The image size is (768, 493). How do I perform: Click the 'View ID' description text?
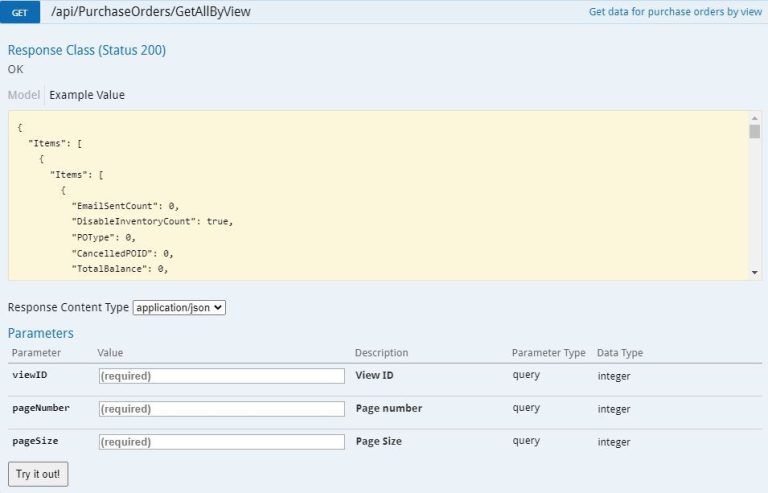(x=375, y=375)
